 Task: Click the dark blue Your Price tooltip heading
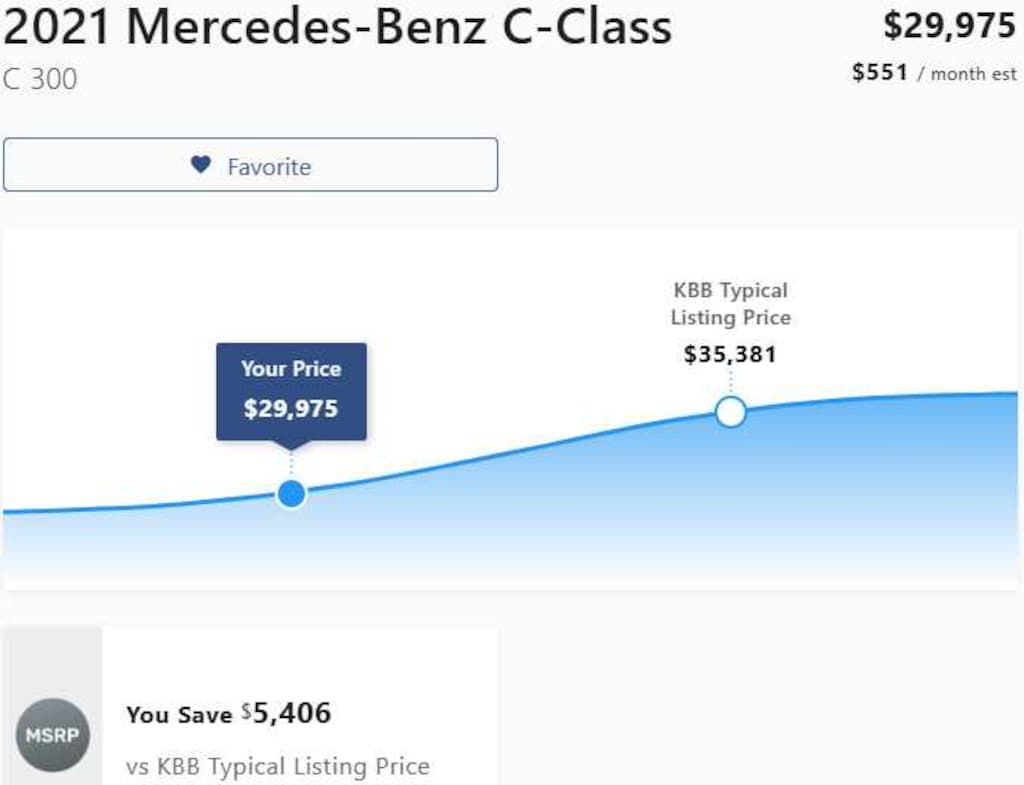(291, 368)
